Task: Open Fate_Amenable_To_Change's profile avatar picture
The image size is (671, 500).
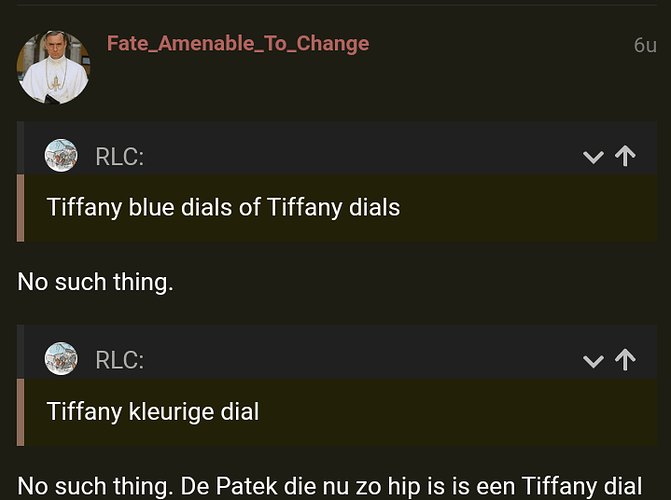Action: click(x=53, y=67)
